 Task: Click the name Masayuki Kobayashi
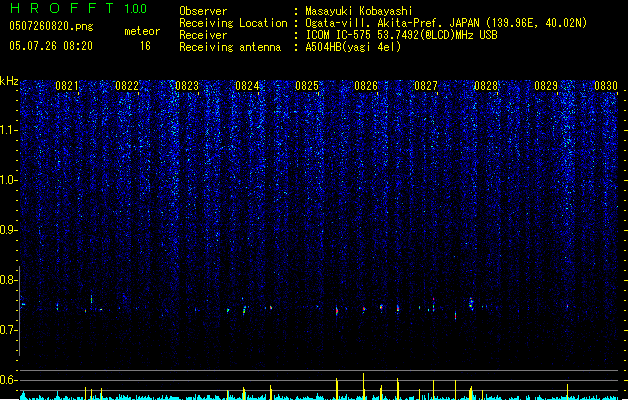(x=359, y=11)
